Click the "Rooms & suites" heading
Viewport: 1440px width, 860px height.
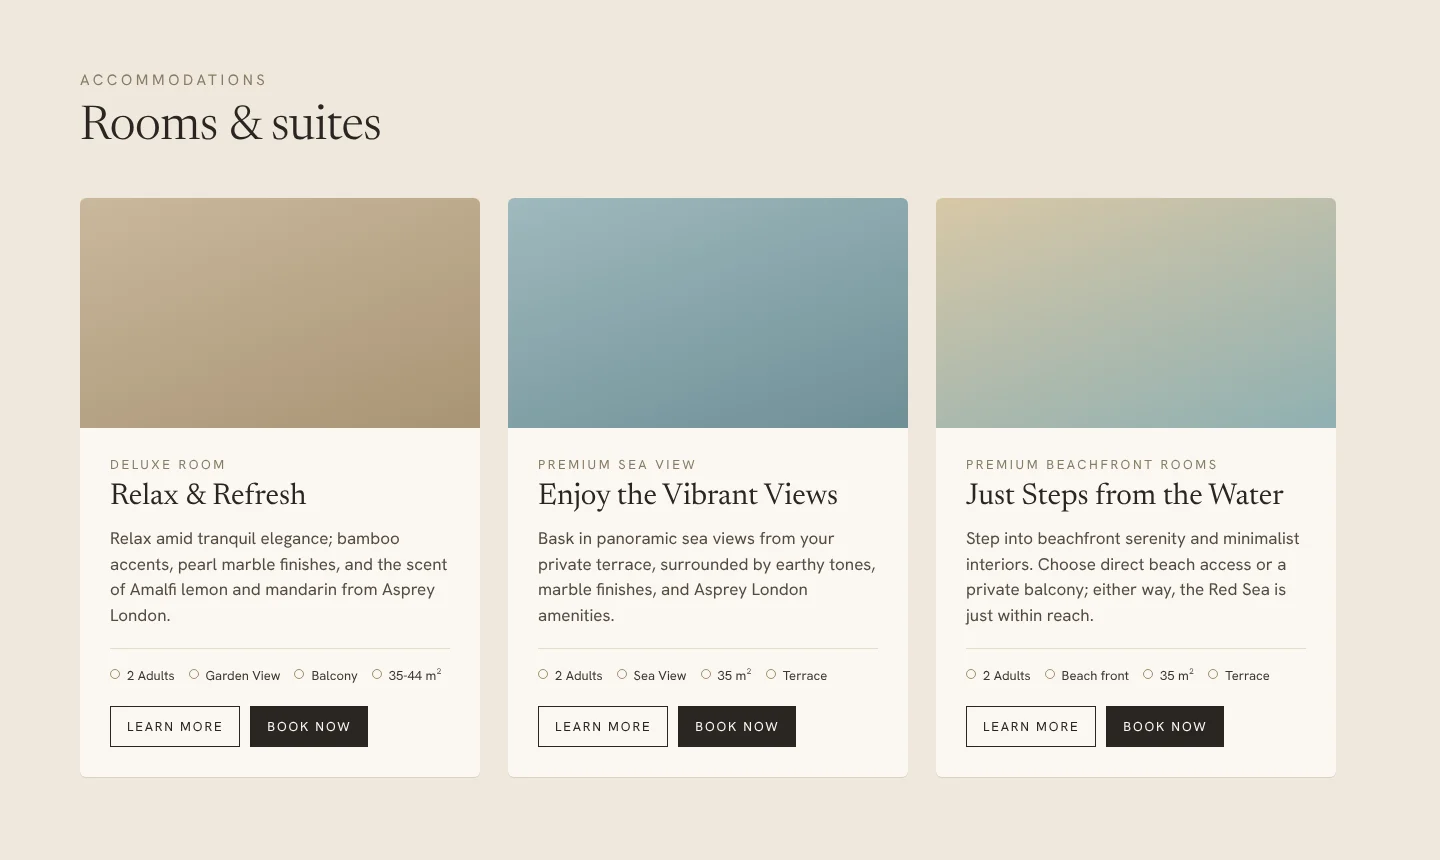230,123
